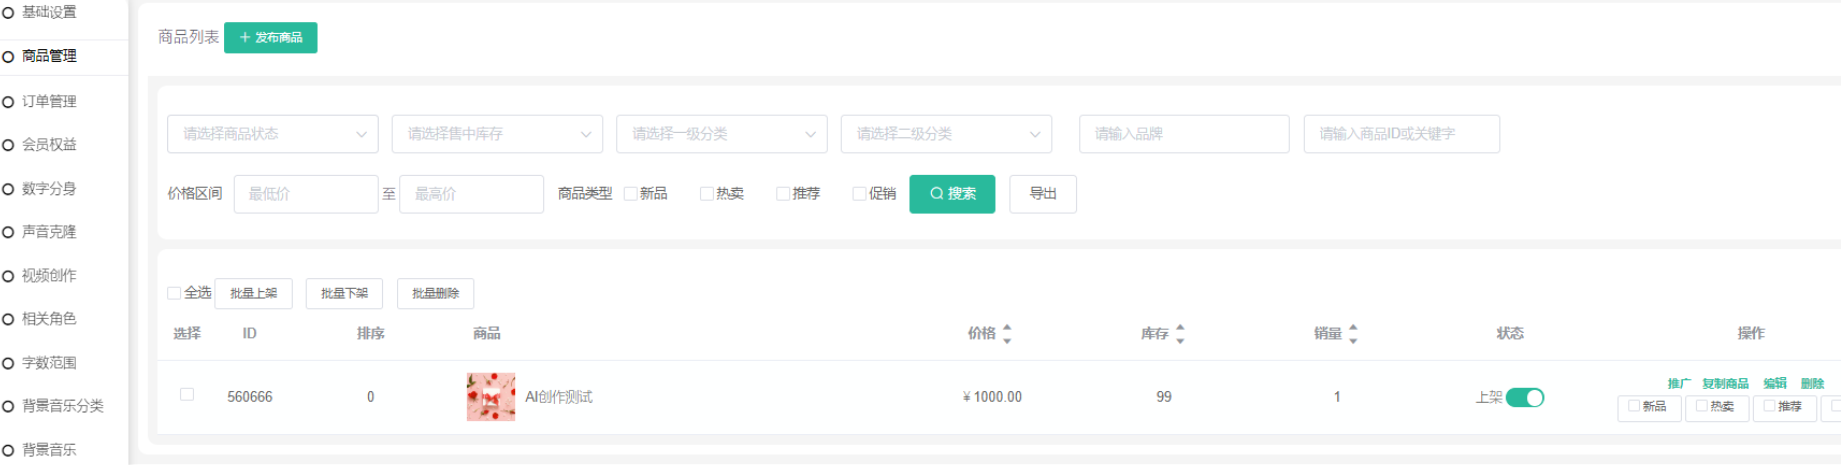Toggle the 上架 status switch off
Screen dimensions: 1841x465
click(1525, 398)
